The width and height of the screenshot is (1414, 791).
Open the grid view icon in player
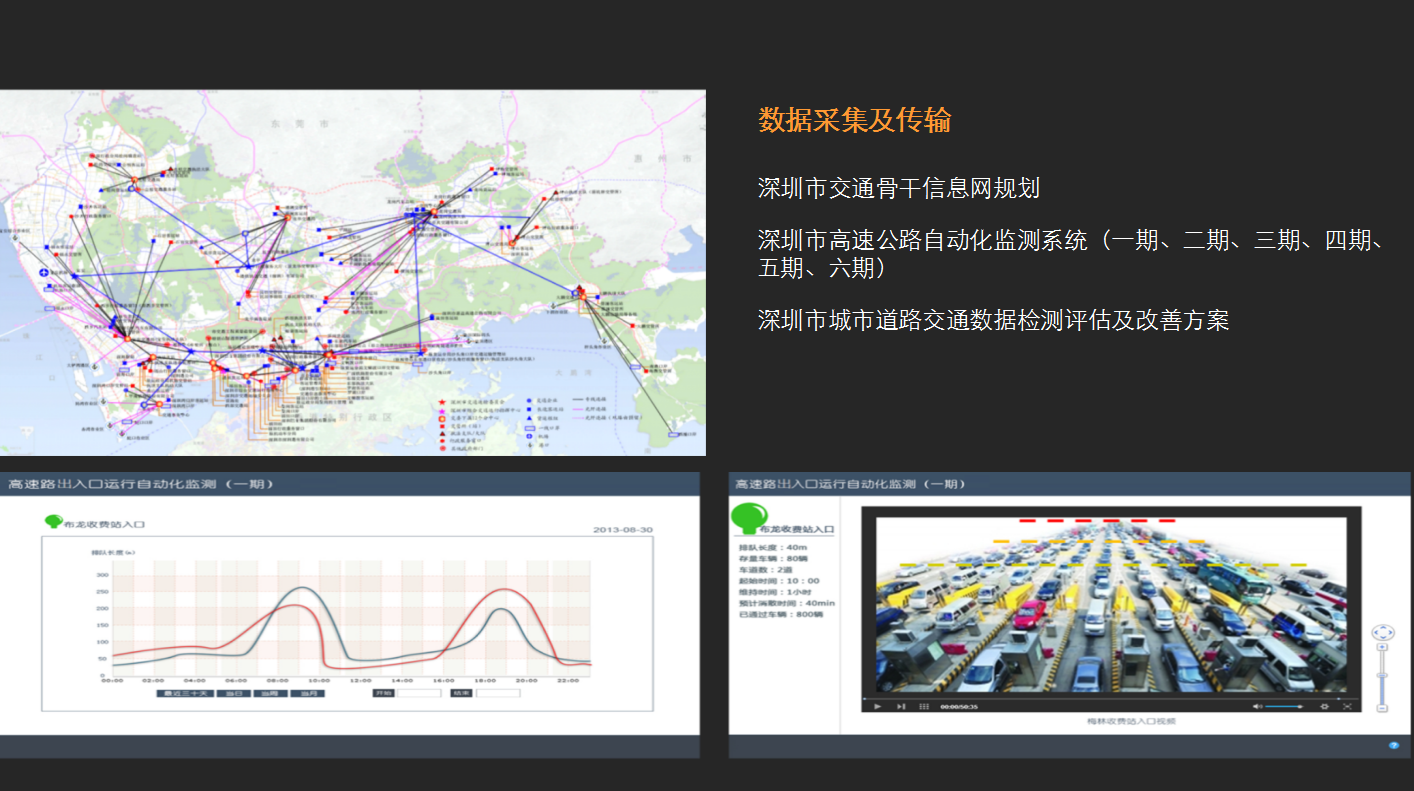pos(924,706)
